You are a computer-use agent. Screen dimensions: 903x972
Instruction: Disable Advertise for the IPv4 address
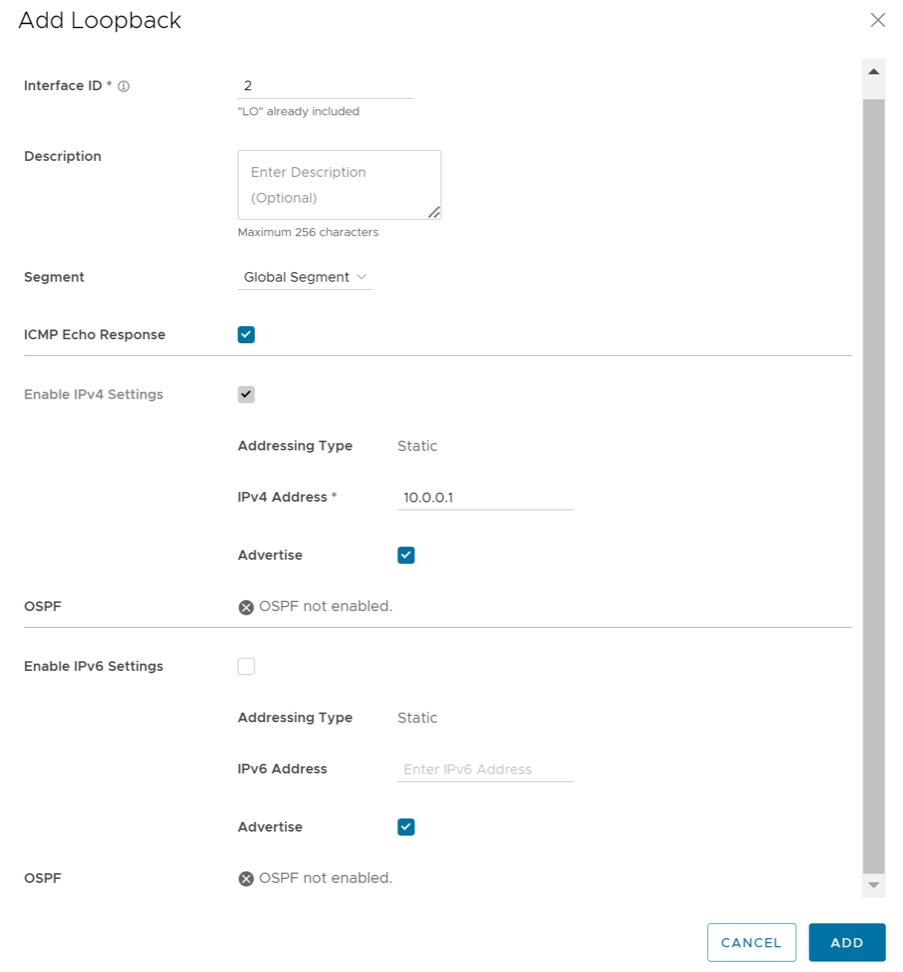(x=406, y=555)
